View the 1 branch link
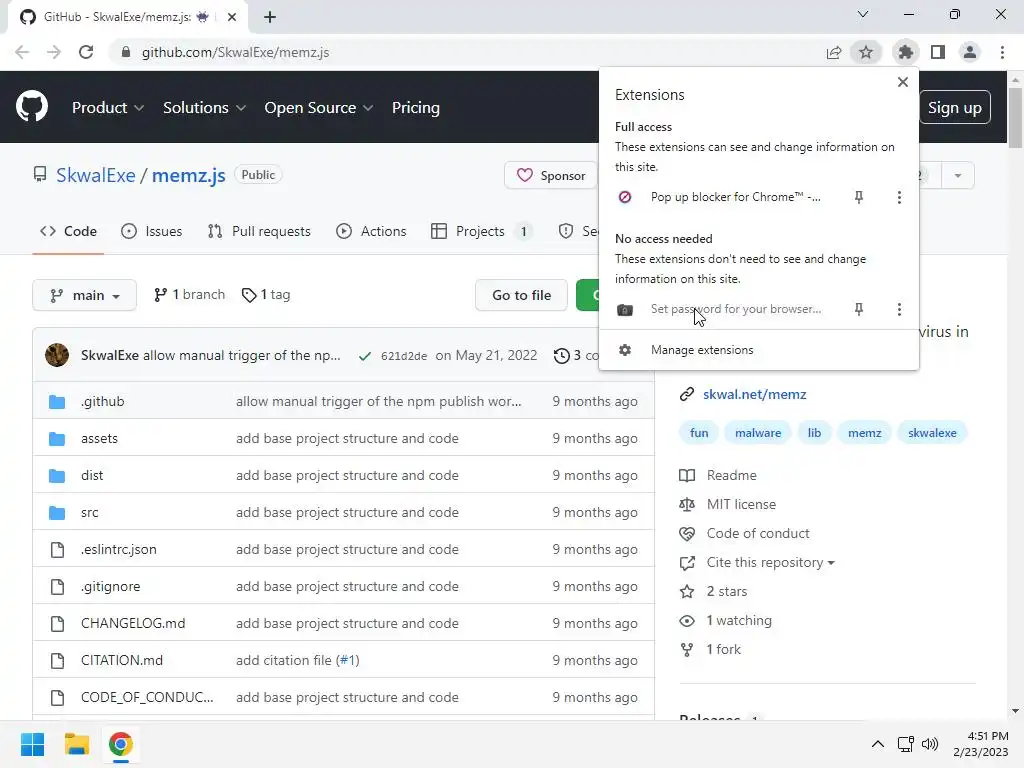Screen dimensions: 1024x768 [189, 295]
